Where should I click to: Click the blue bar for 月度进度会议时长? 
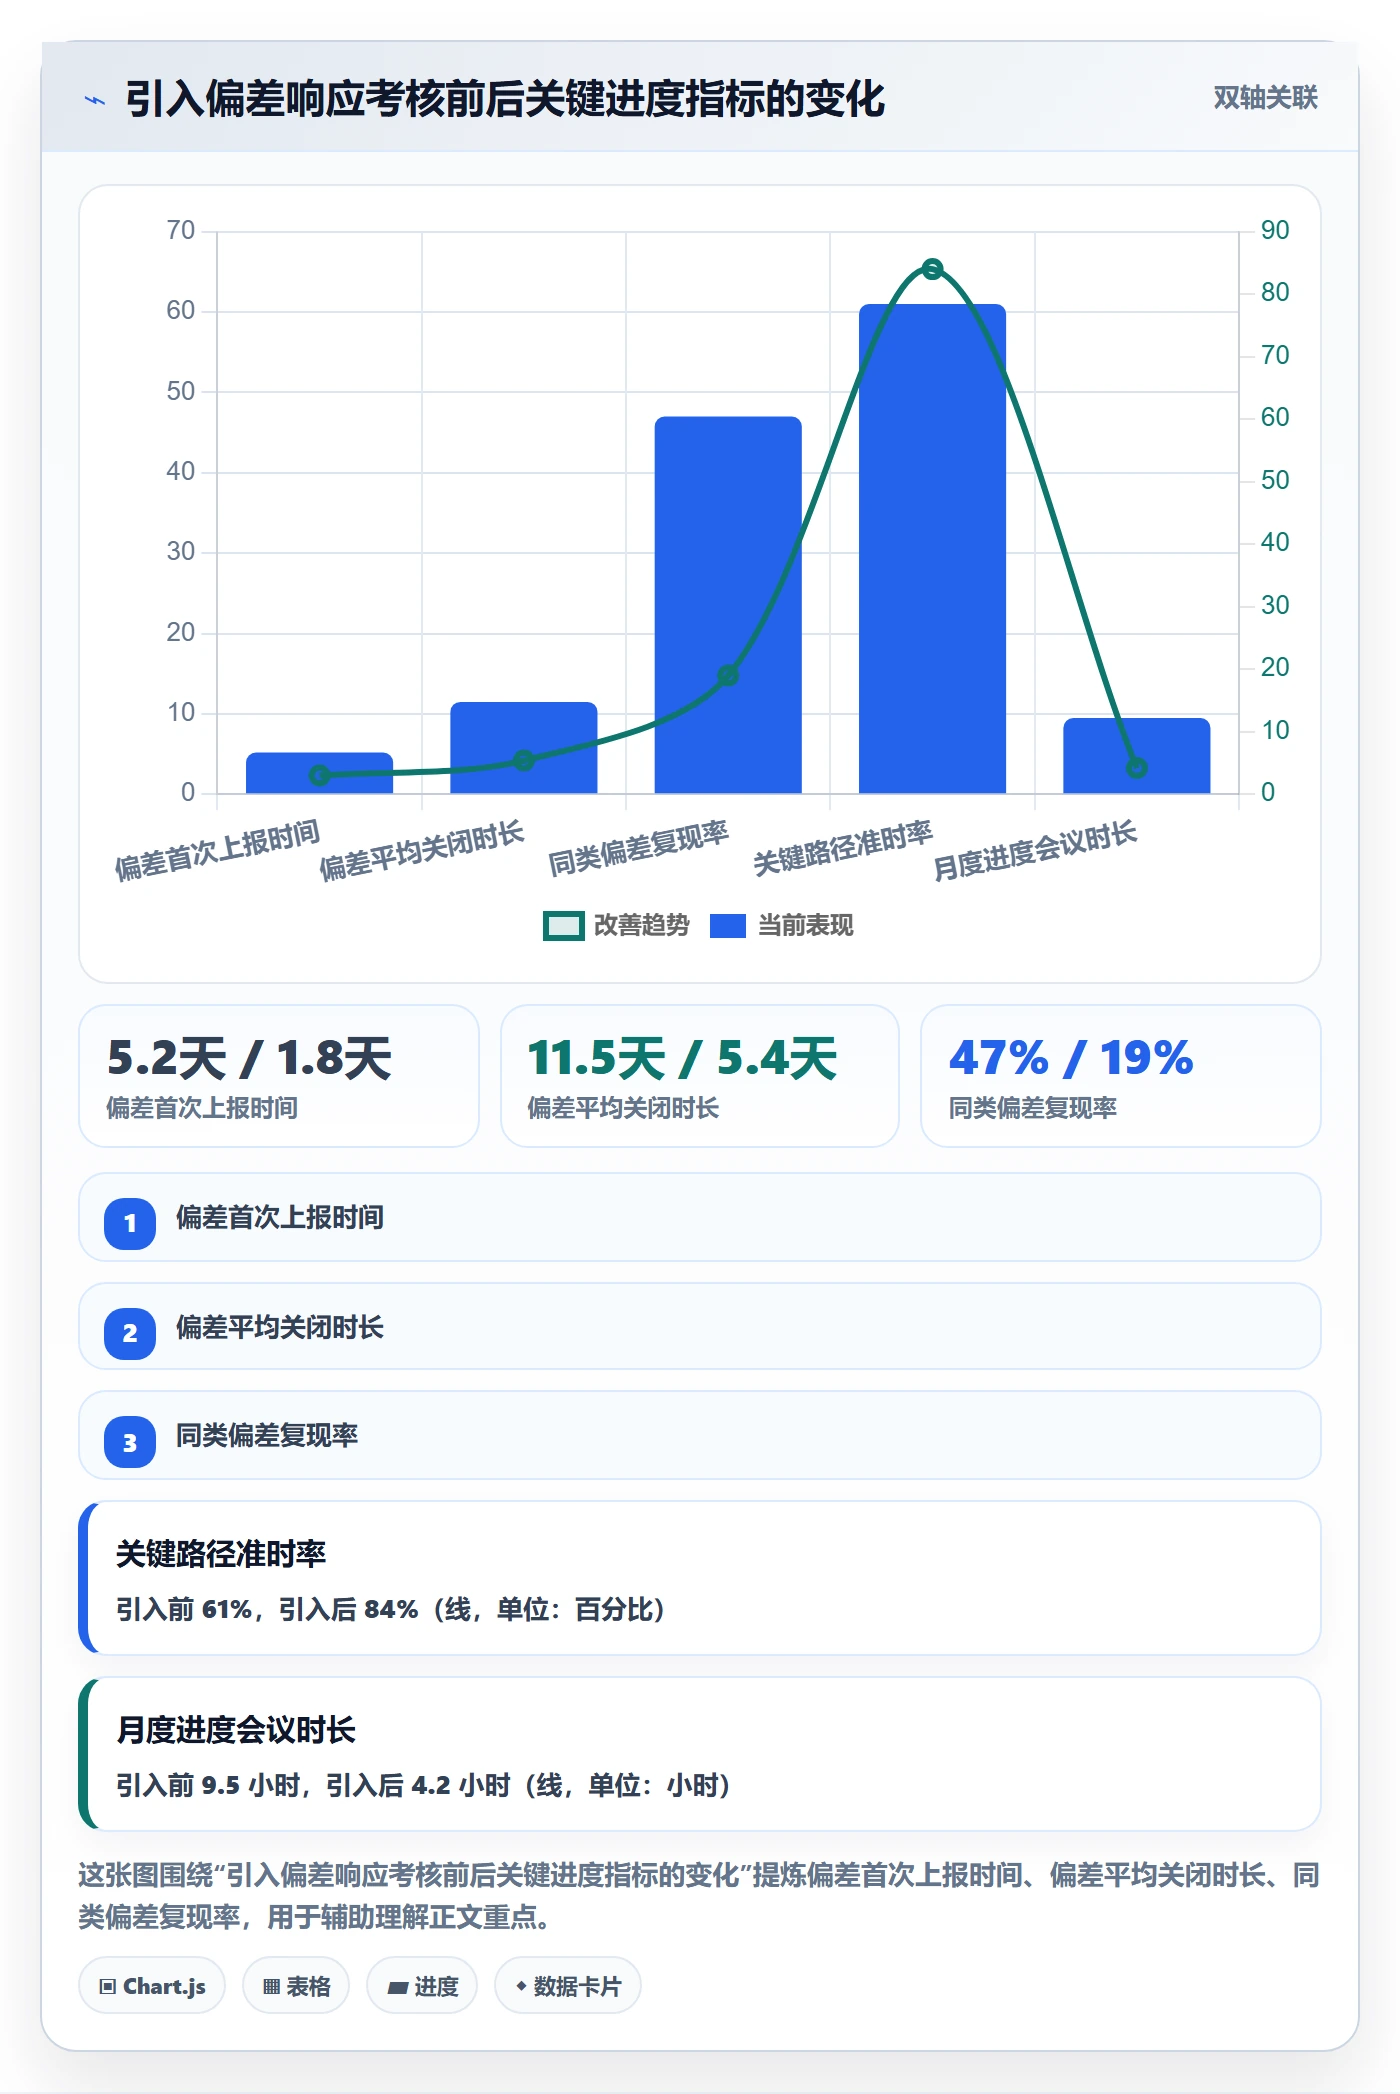click(1137, 756)
